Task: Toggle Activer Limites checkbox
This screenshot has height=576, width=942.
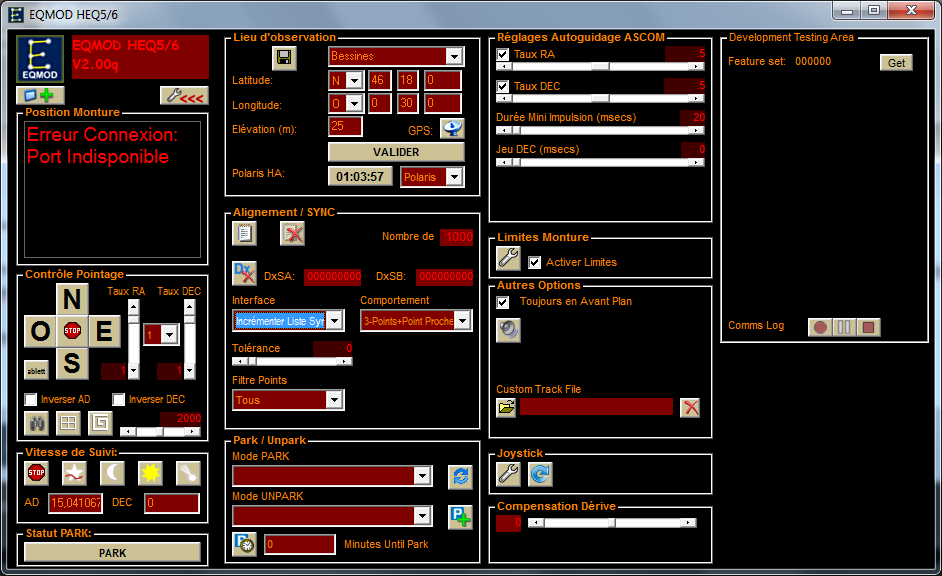Action: 534,262
